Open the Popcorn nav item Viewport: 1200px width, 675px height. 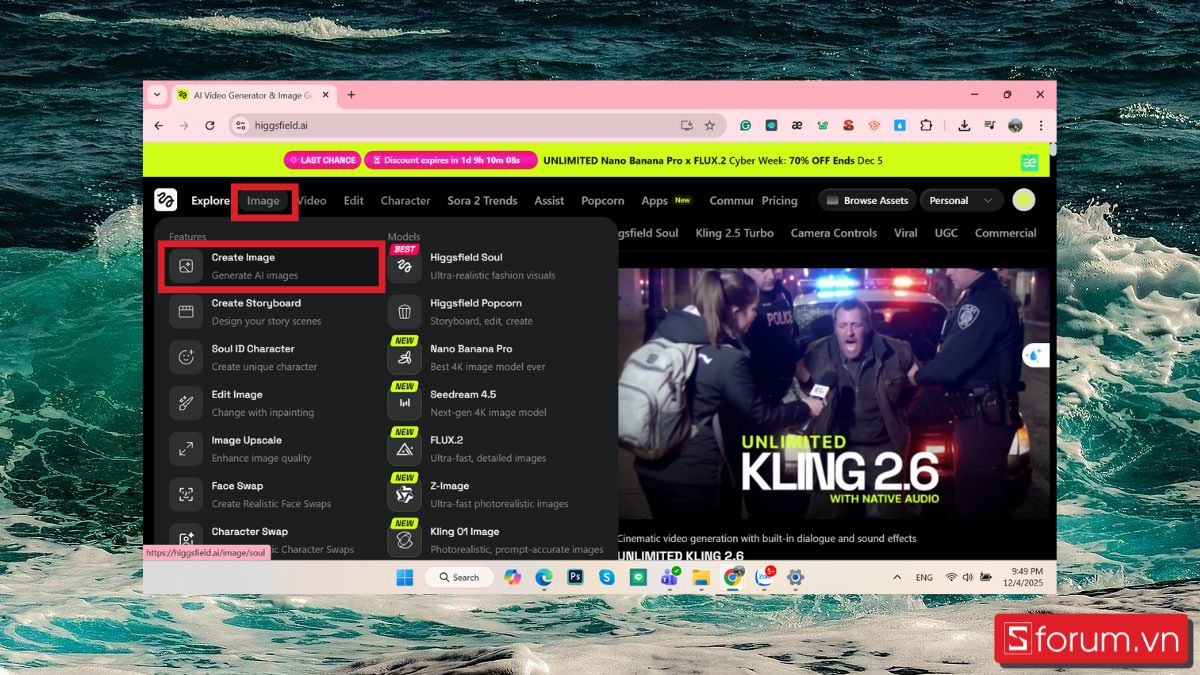(x=603, y=201)
